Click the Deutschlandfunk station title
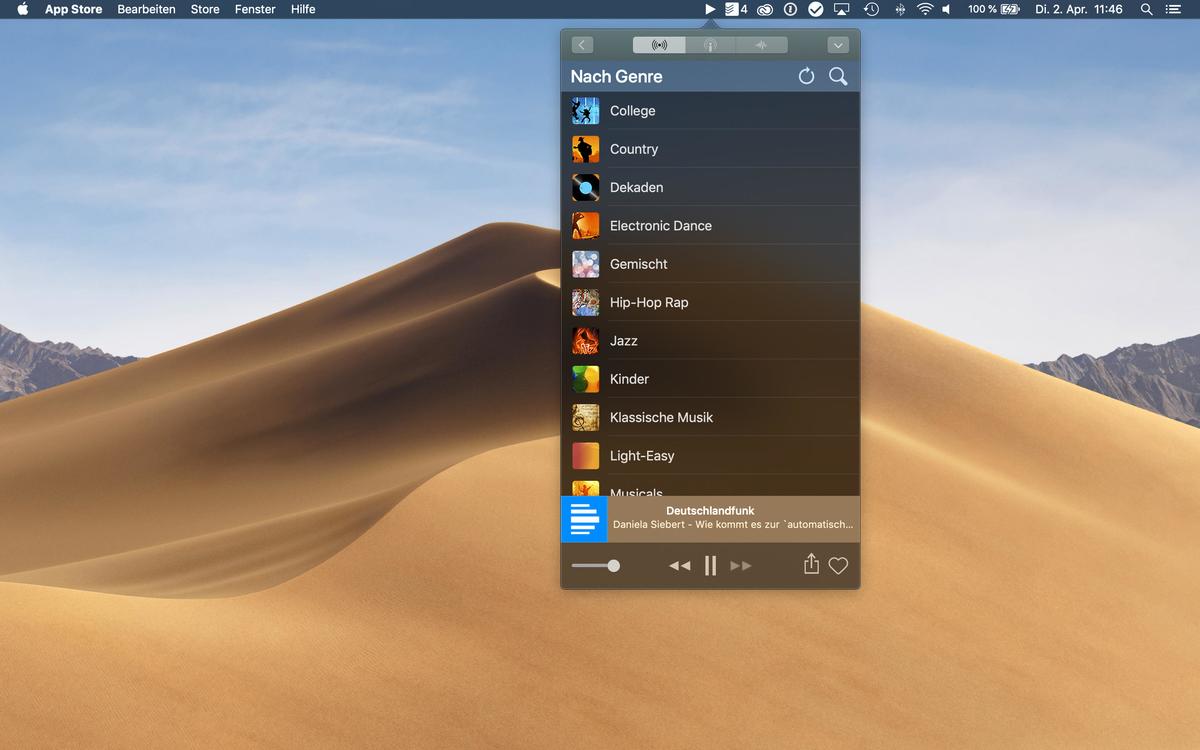This screenshot has height=750, width=1200. point(710,511)
